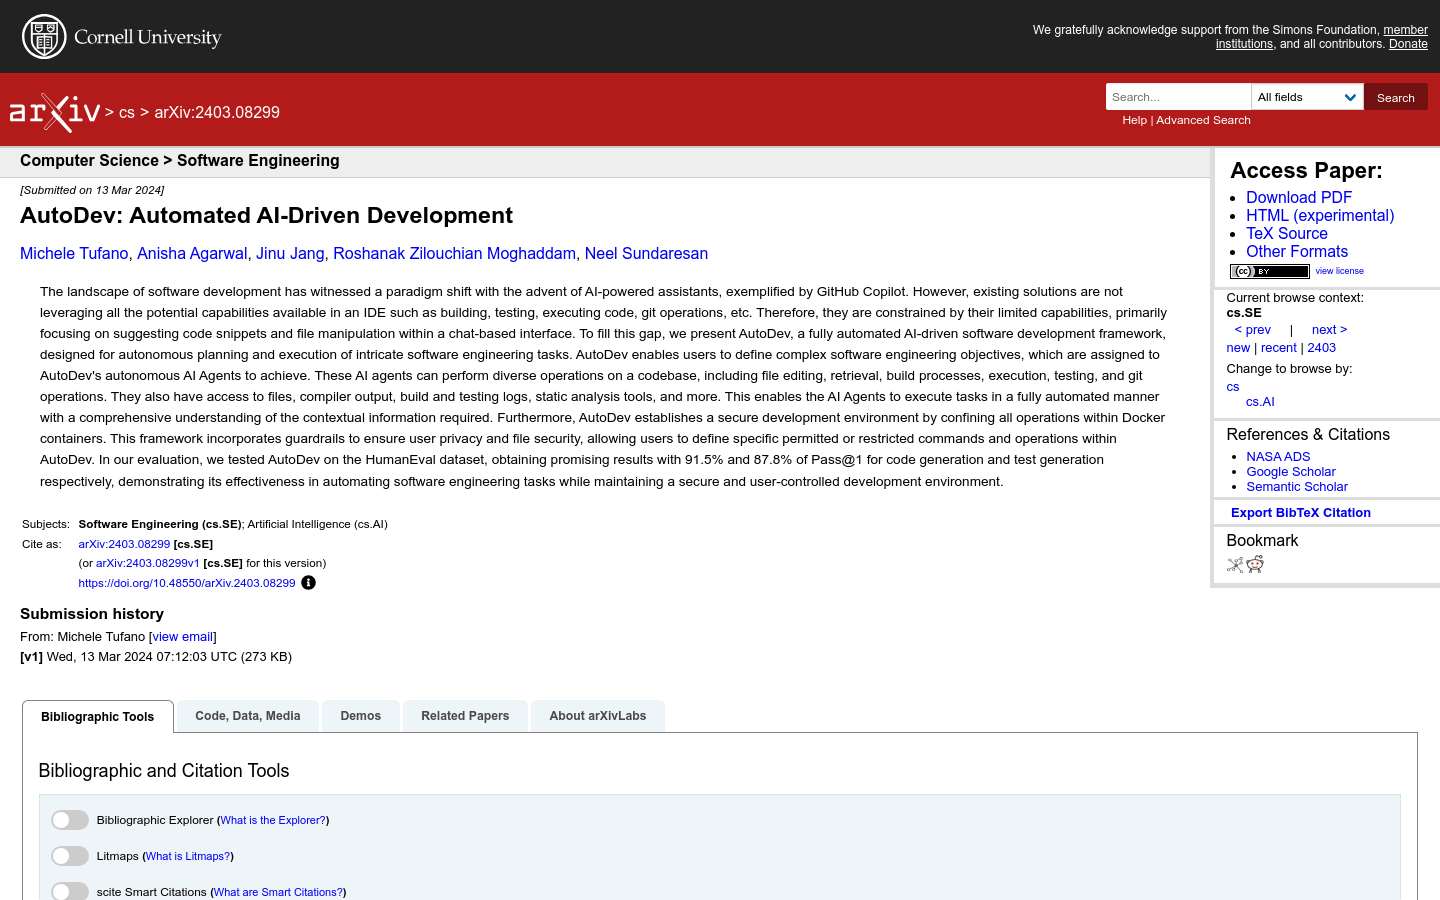Open Export BibTeX Citation
The width and height of the screenshot is (1440, 900).
click(x=1300, y=513)
